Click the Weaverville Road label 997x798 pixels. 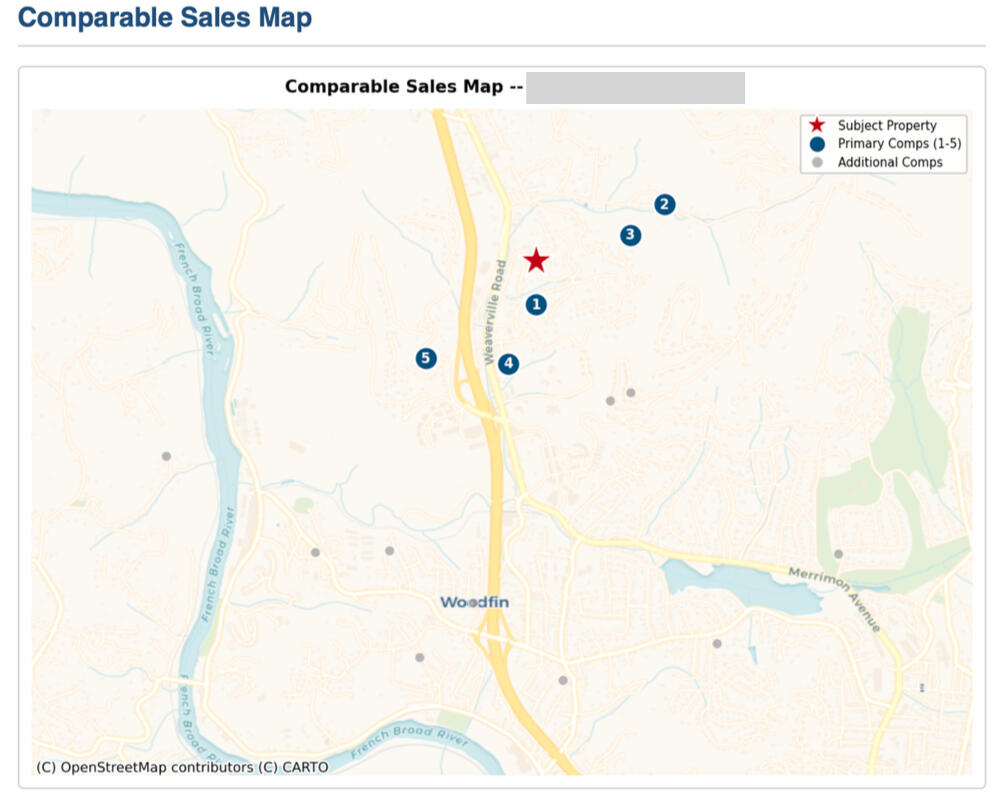point(495,311)
